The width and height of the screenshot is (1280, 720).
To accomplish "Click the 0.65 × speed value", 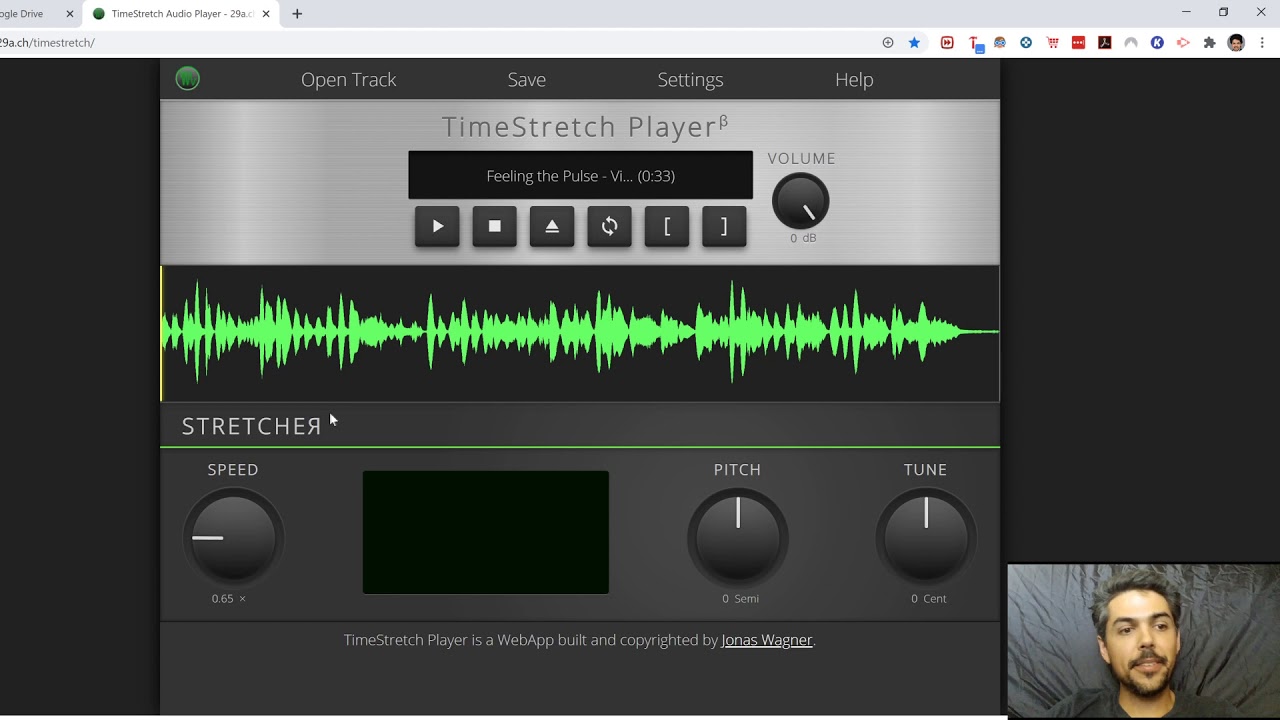I will tap(228, 598).
